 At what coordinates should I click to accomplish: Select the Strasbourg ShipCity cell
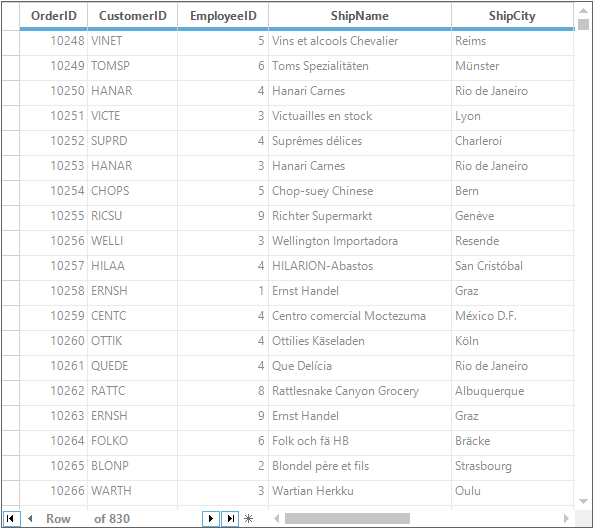[513, 466]
